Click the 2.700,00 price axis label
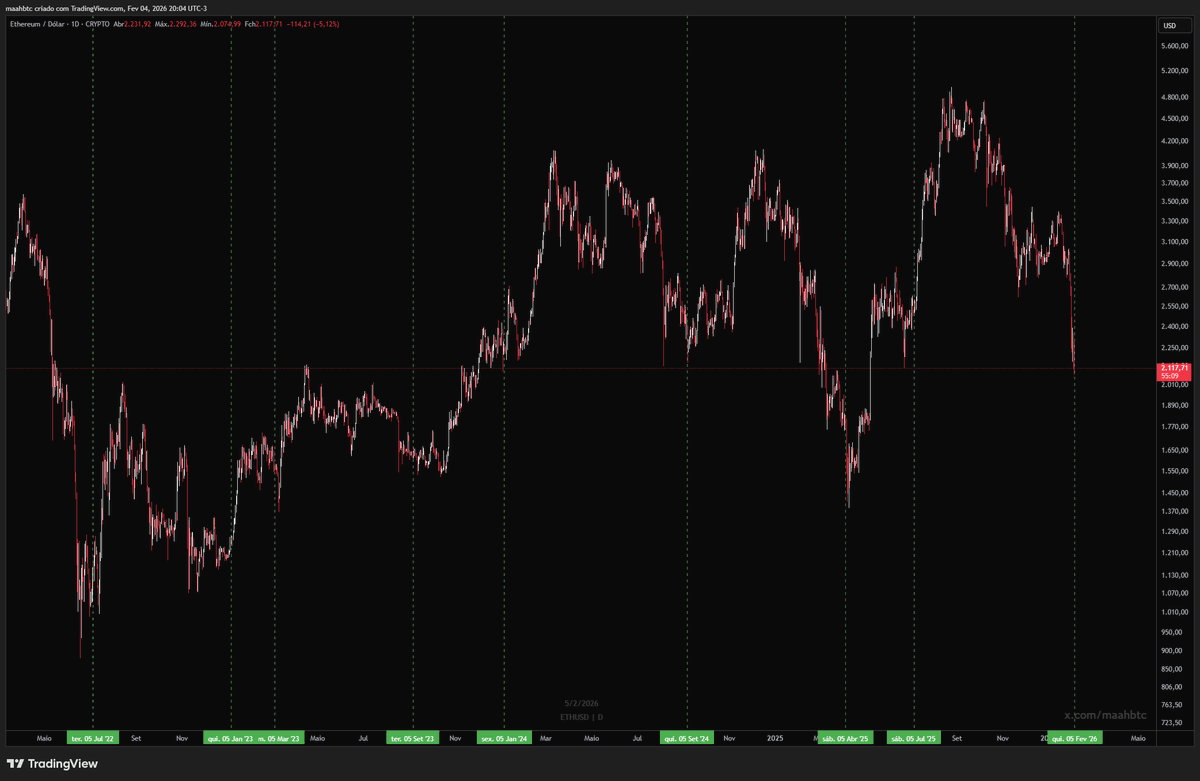 1174,287
